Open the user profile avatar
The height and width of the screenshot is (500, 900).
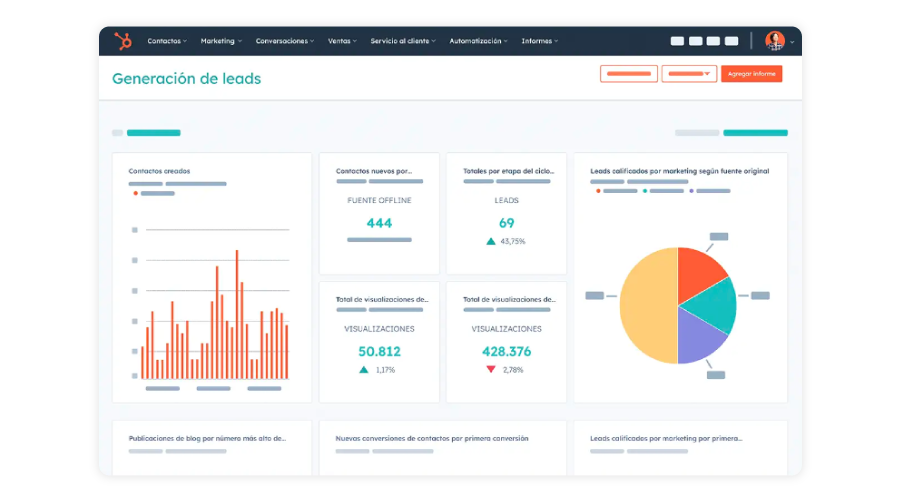775,41
